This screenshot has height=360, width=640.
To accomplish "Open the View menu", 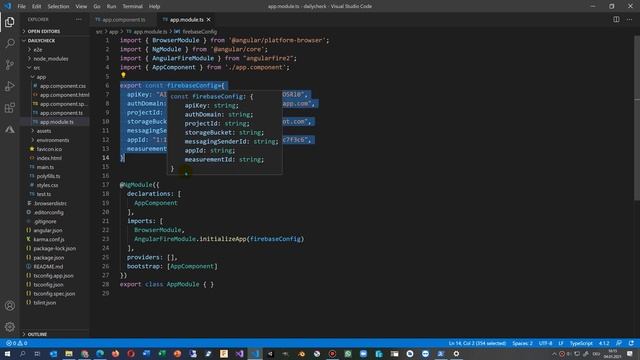I will tap(81, 6).
